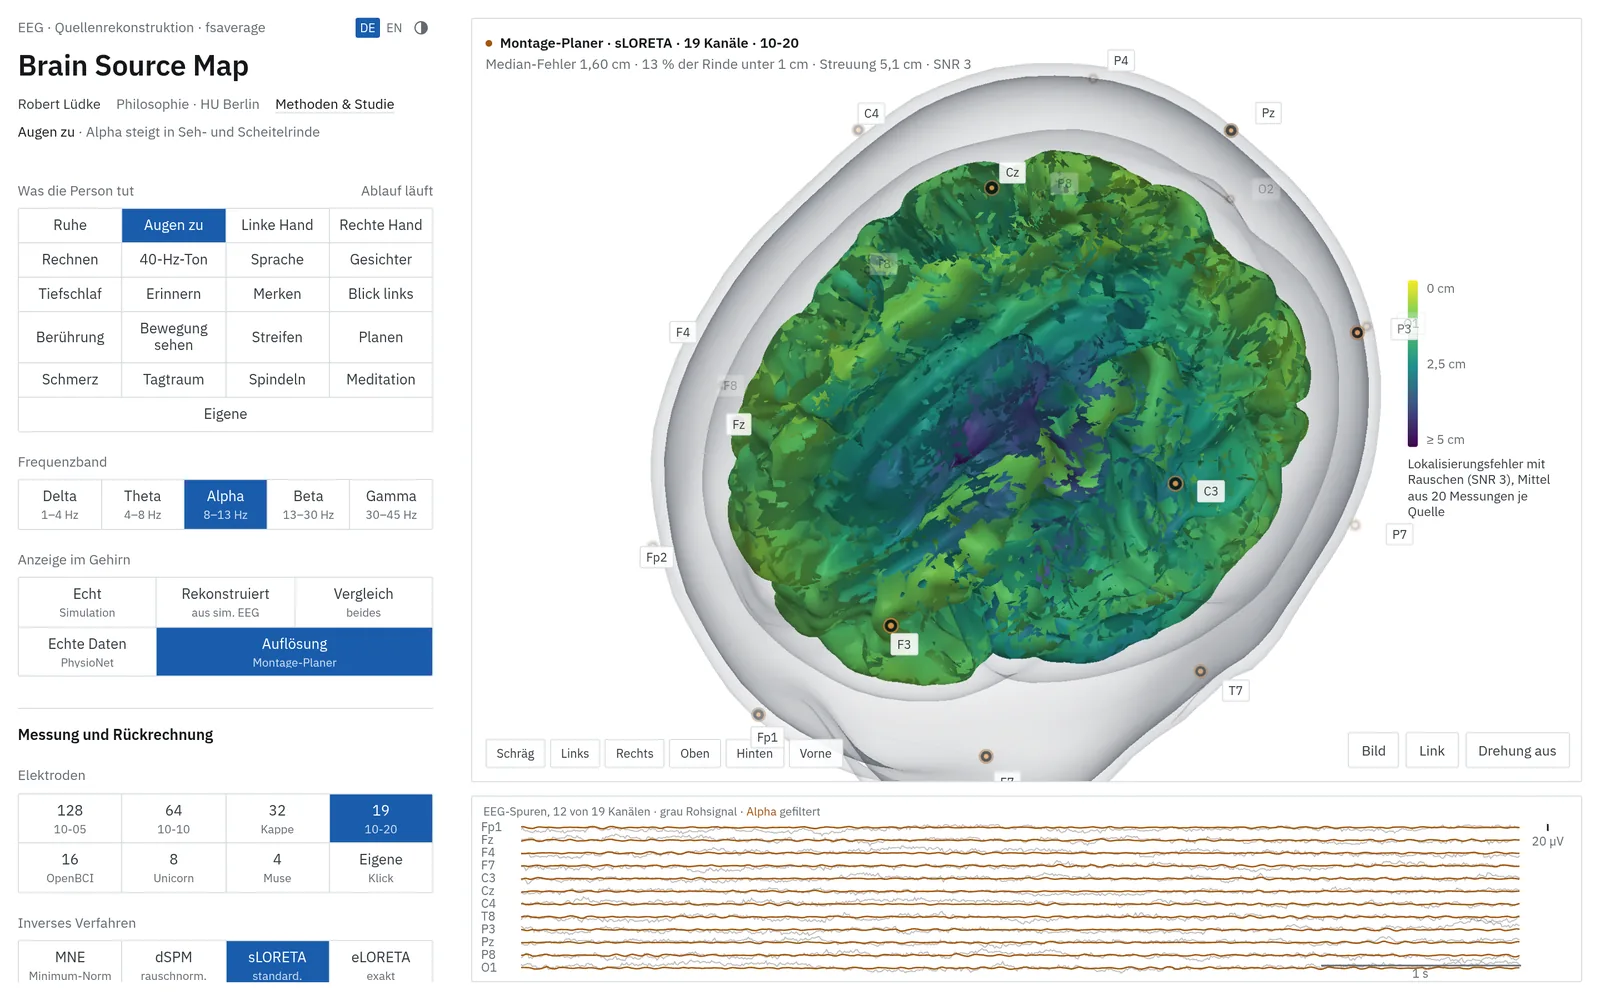Click the C3 electrode dot
The image size is (1600, 1000).
1176,484
